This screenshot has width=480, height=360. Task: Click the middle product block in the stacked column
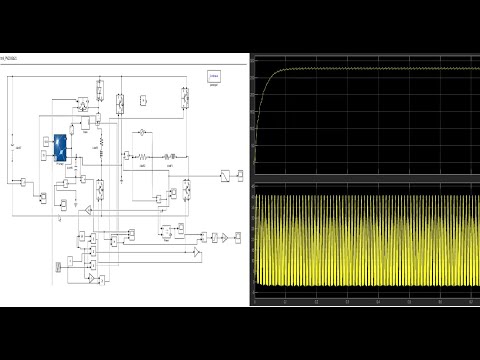(94, 252)
